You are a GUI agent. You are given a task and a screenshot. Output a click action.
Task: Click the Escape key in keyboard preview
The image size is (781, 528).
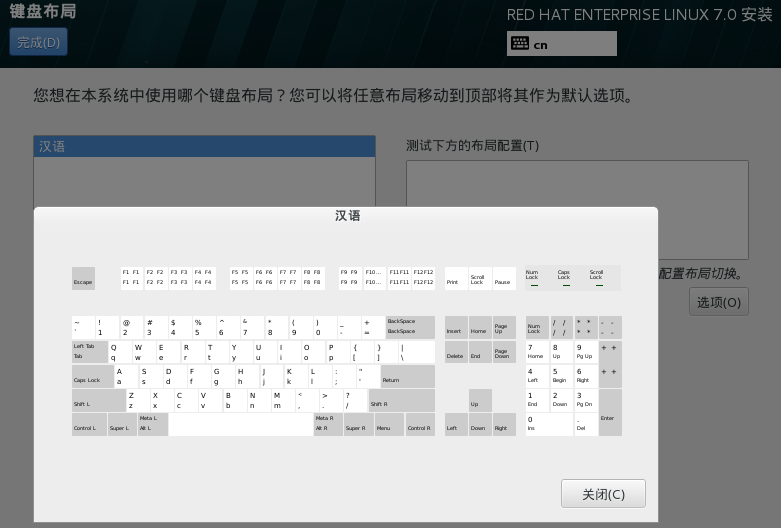click(x=83, y=278)
